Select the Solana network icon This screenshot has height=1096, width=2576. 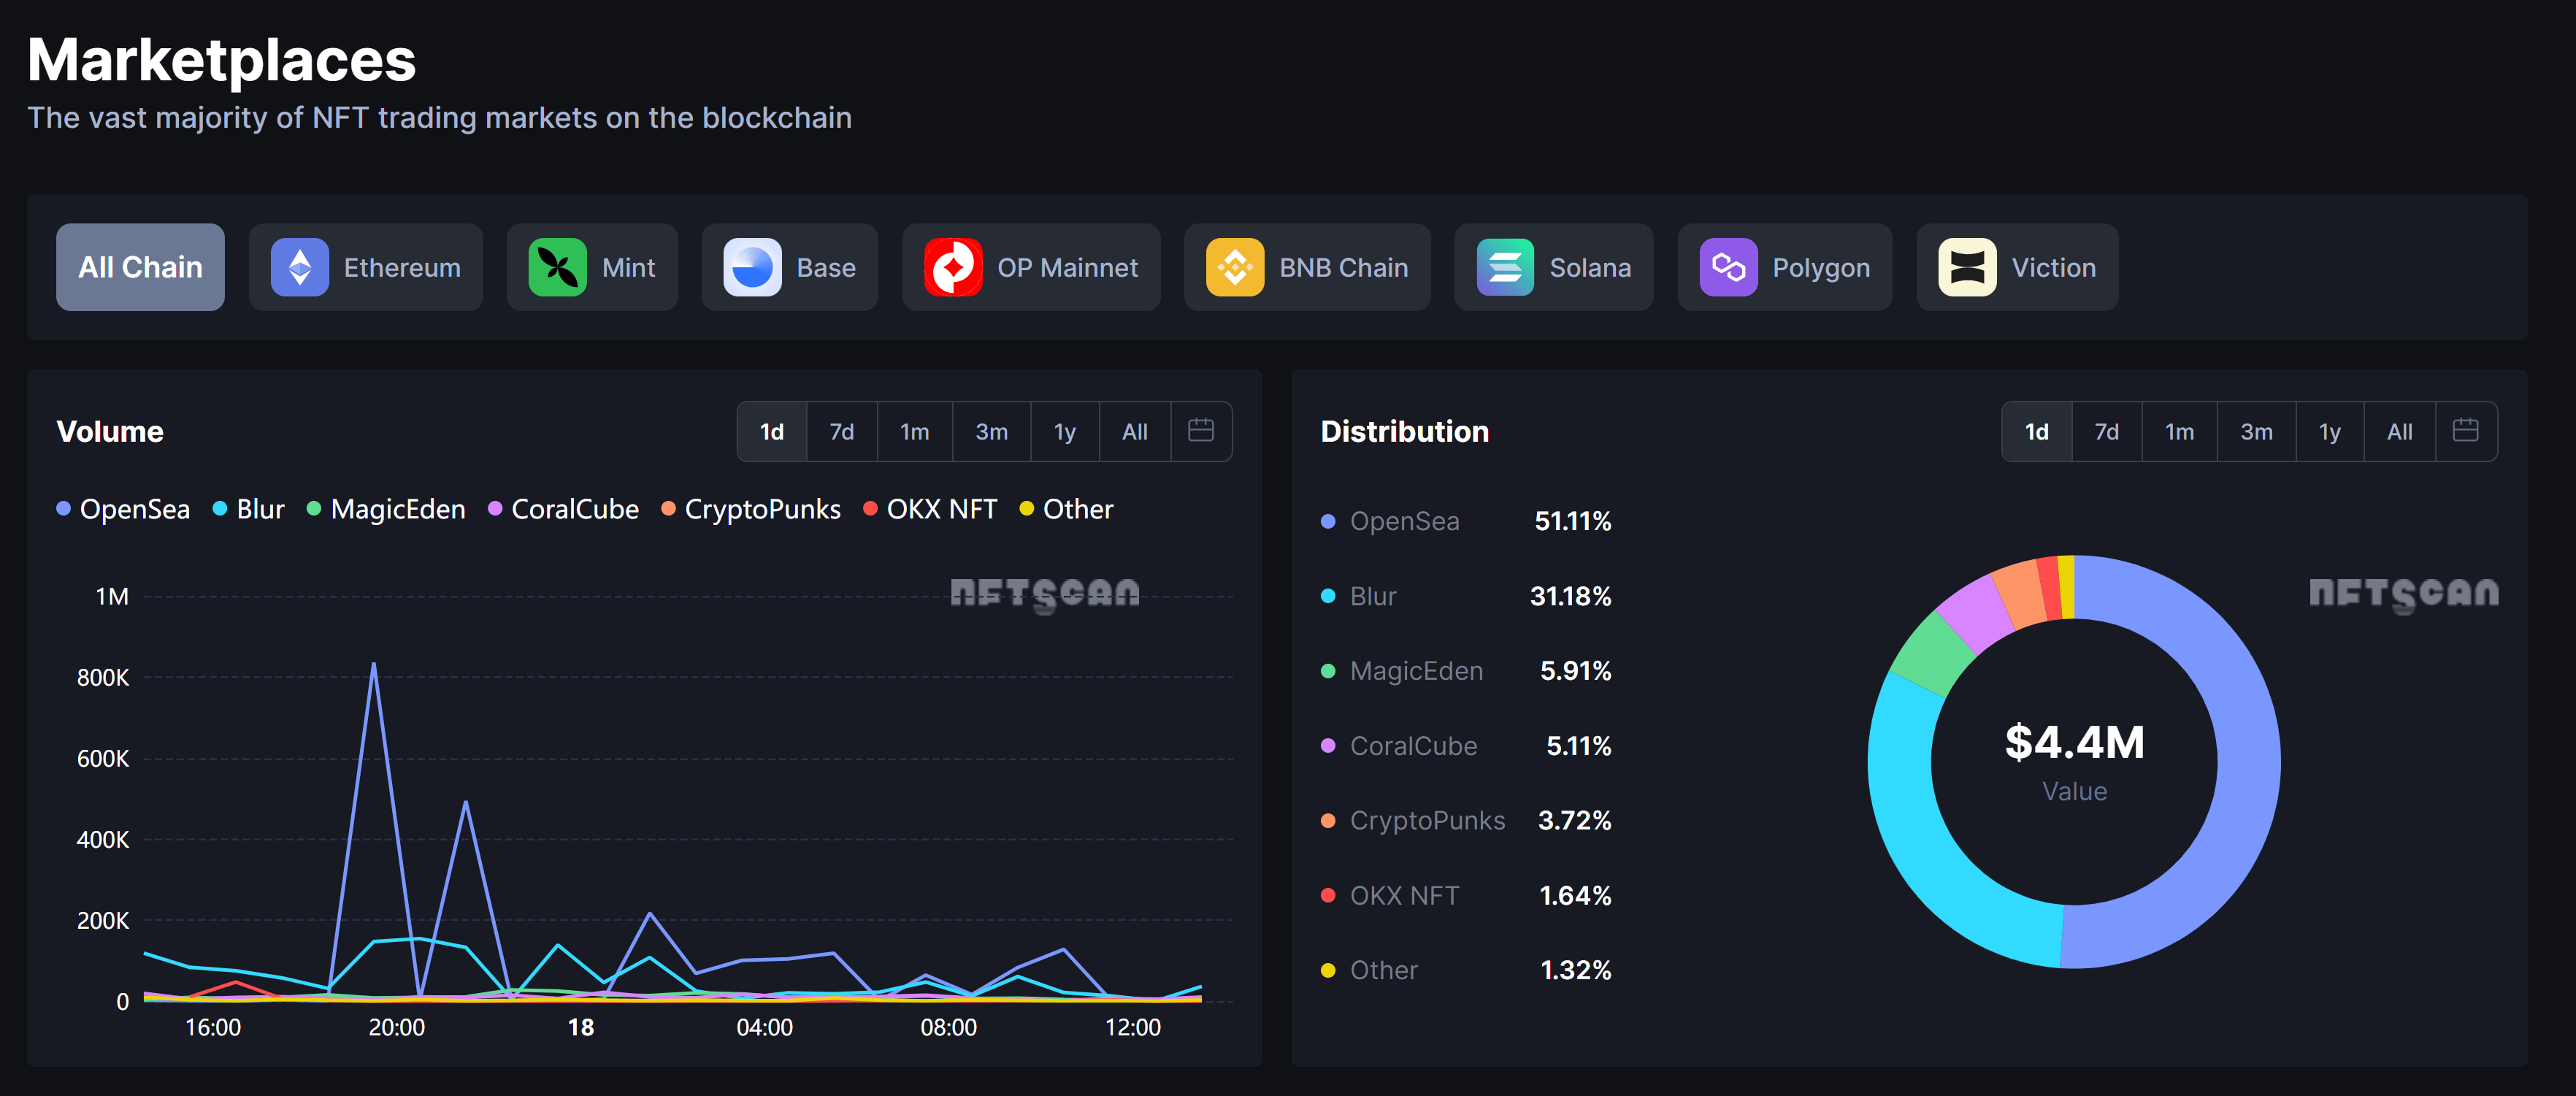[1506, 267]
